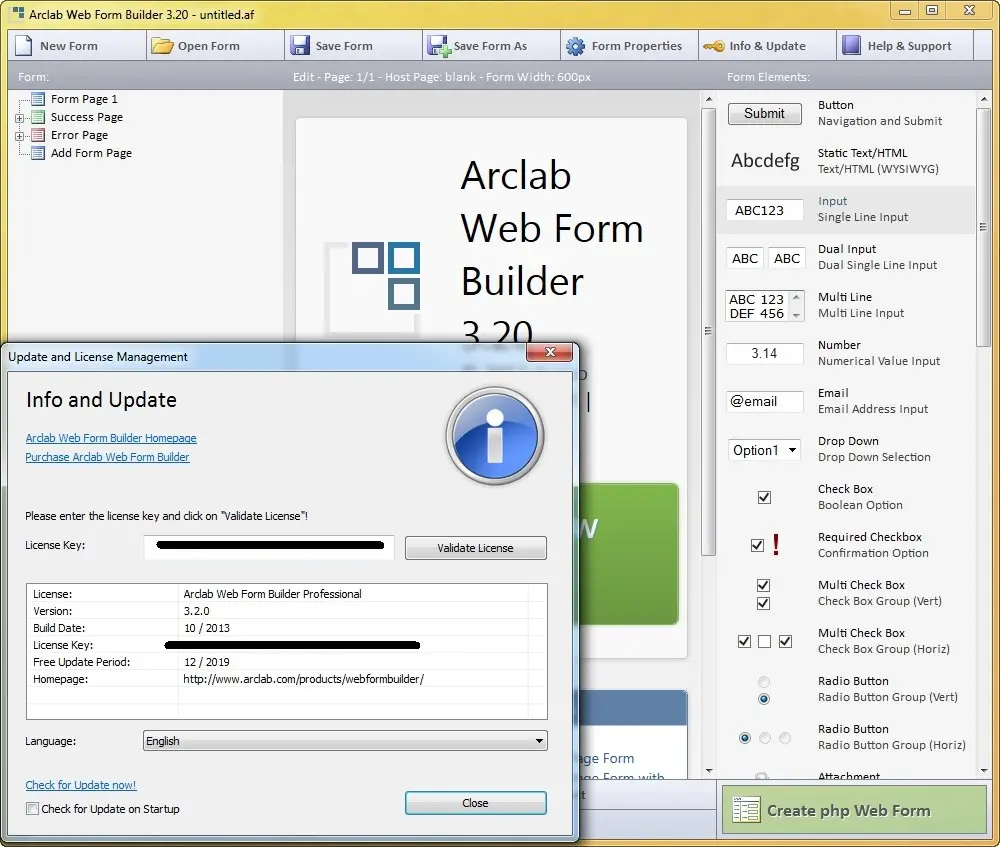Maximize the Arclab Web Form Builder window
The image size is (1000, 847).
click(x=932, y=11)
